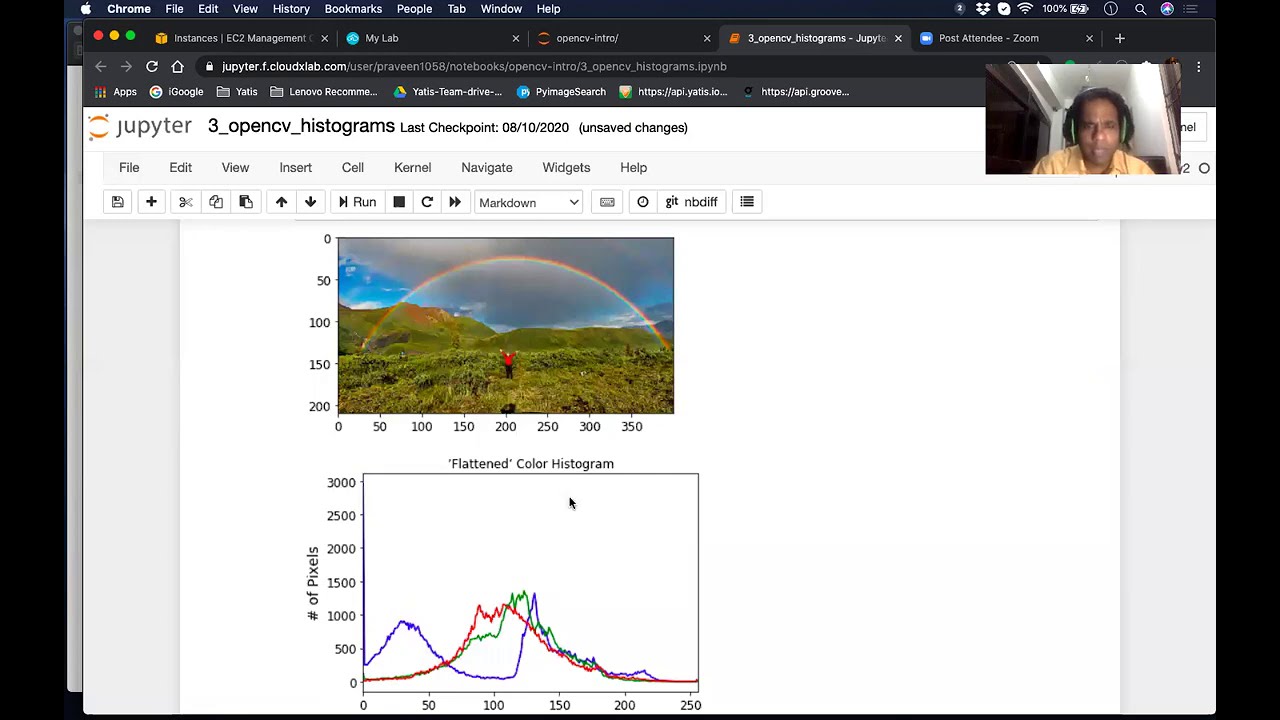Open the Yatis bookmarks folder
The height and width of the screenshot is (720, 1280).
(237, 92)
